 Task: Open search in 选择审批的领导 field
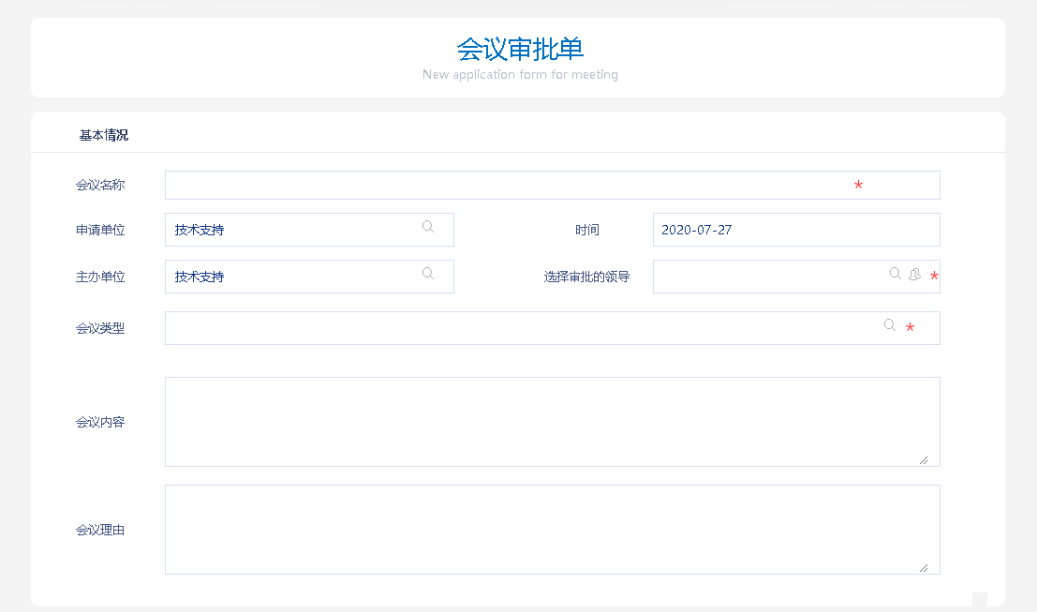click(895, 273)
